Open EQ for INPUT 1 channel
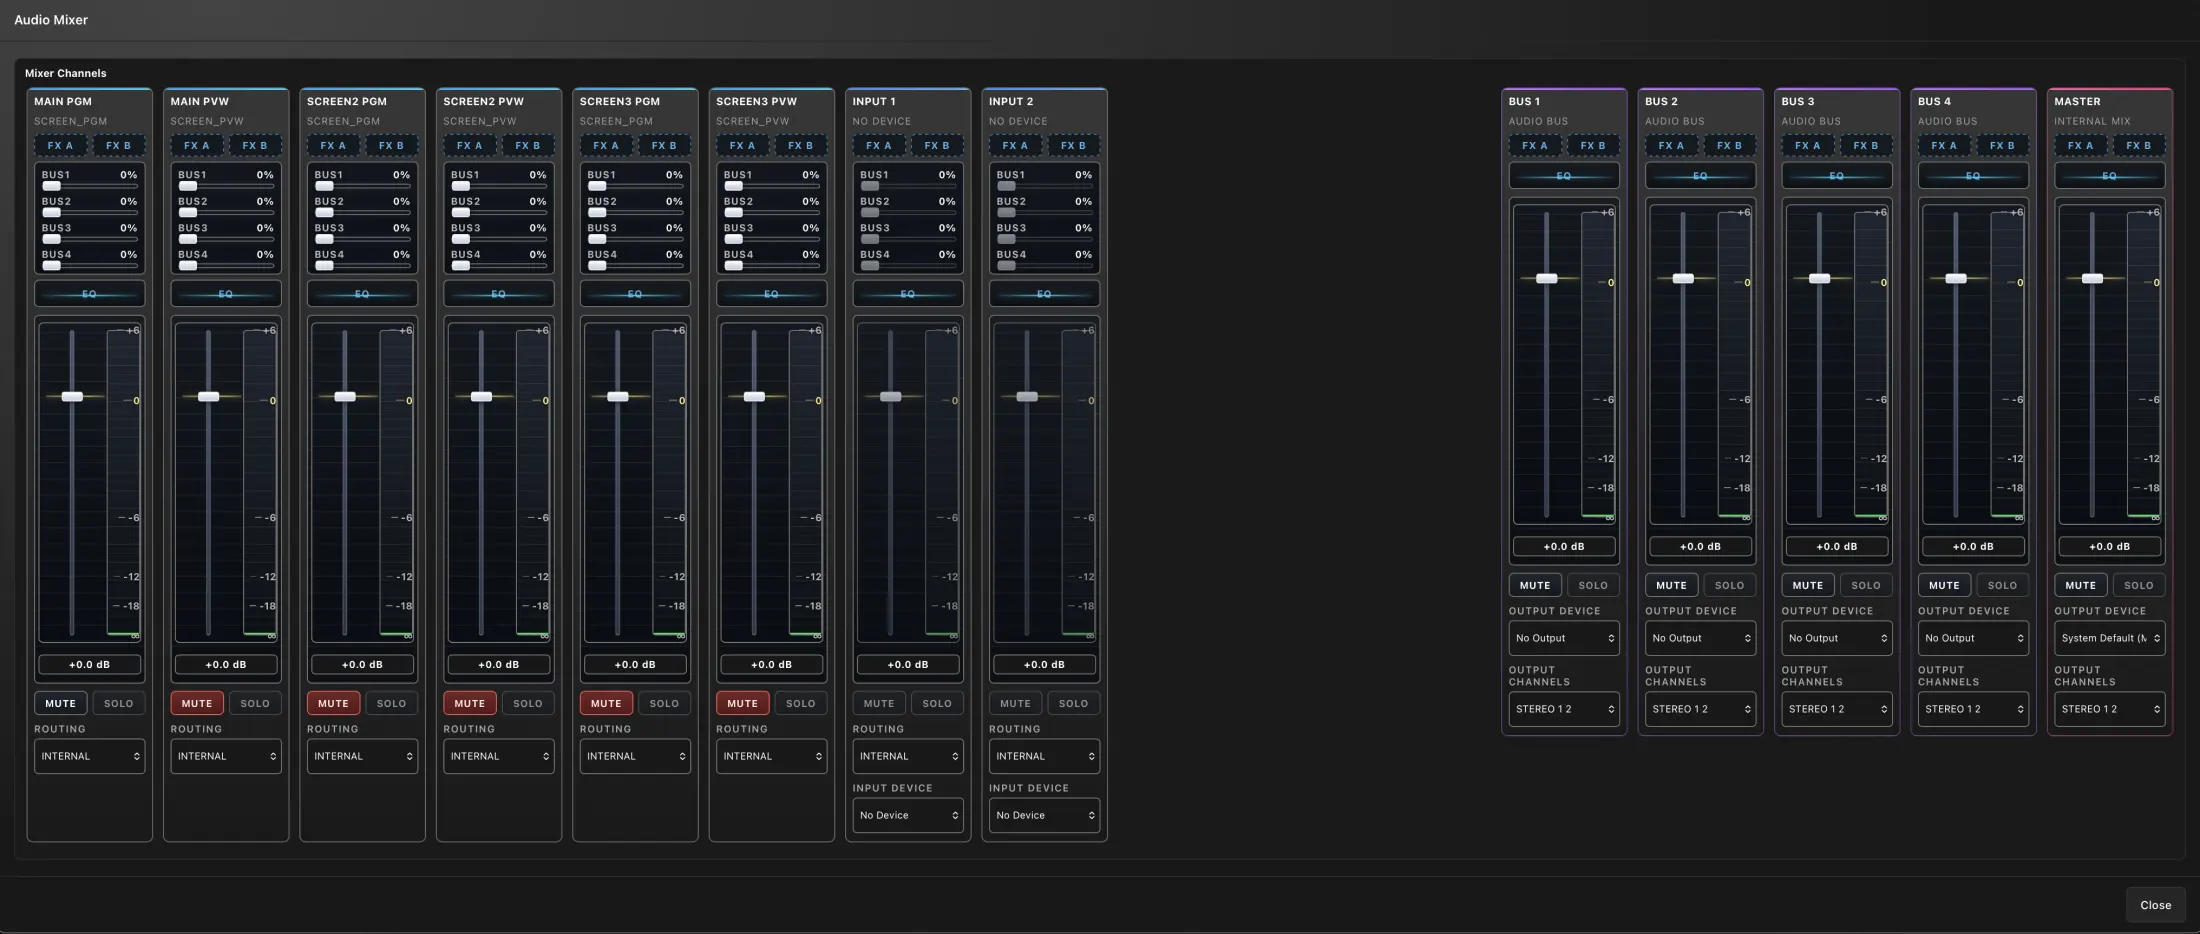 click(908, 294)
